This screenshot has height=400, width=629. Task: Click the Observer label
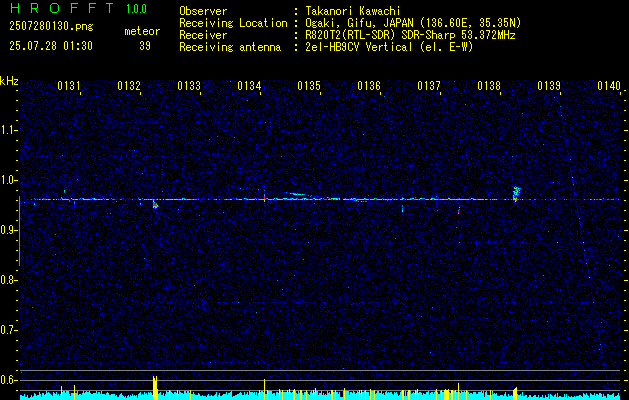coord(203,11)
